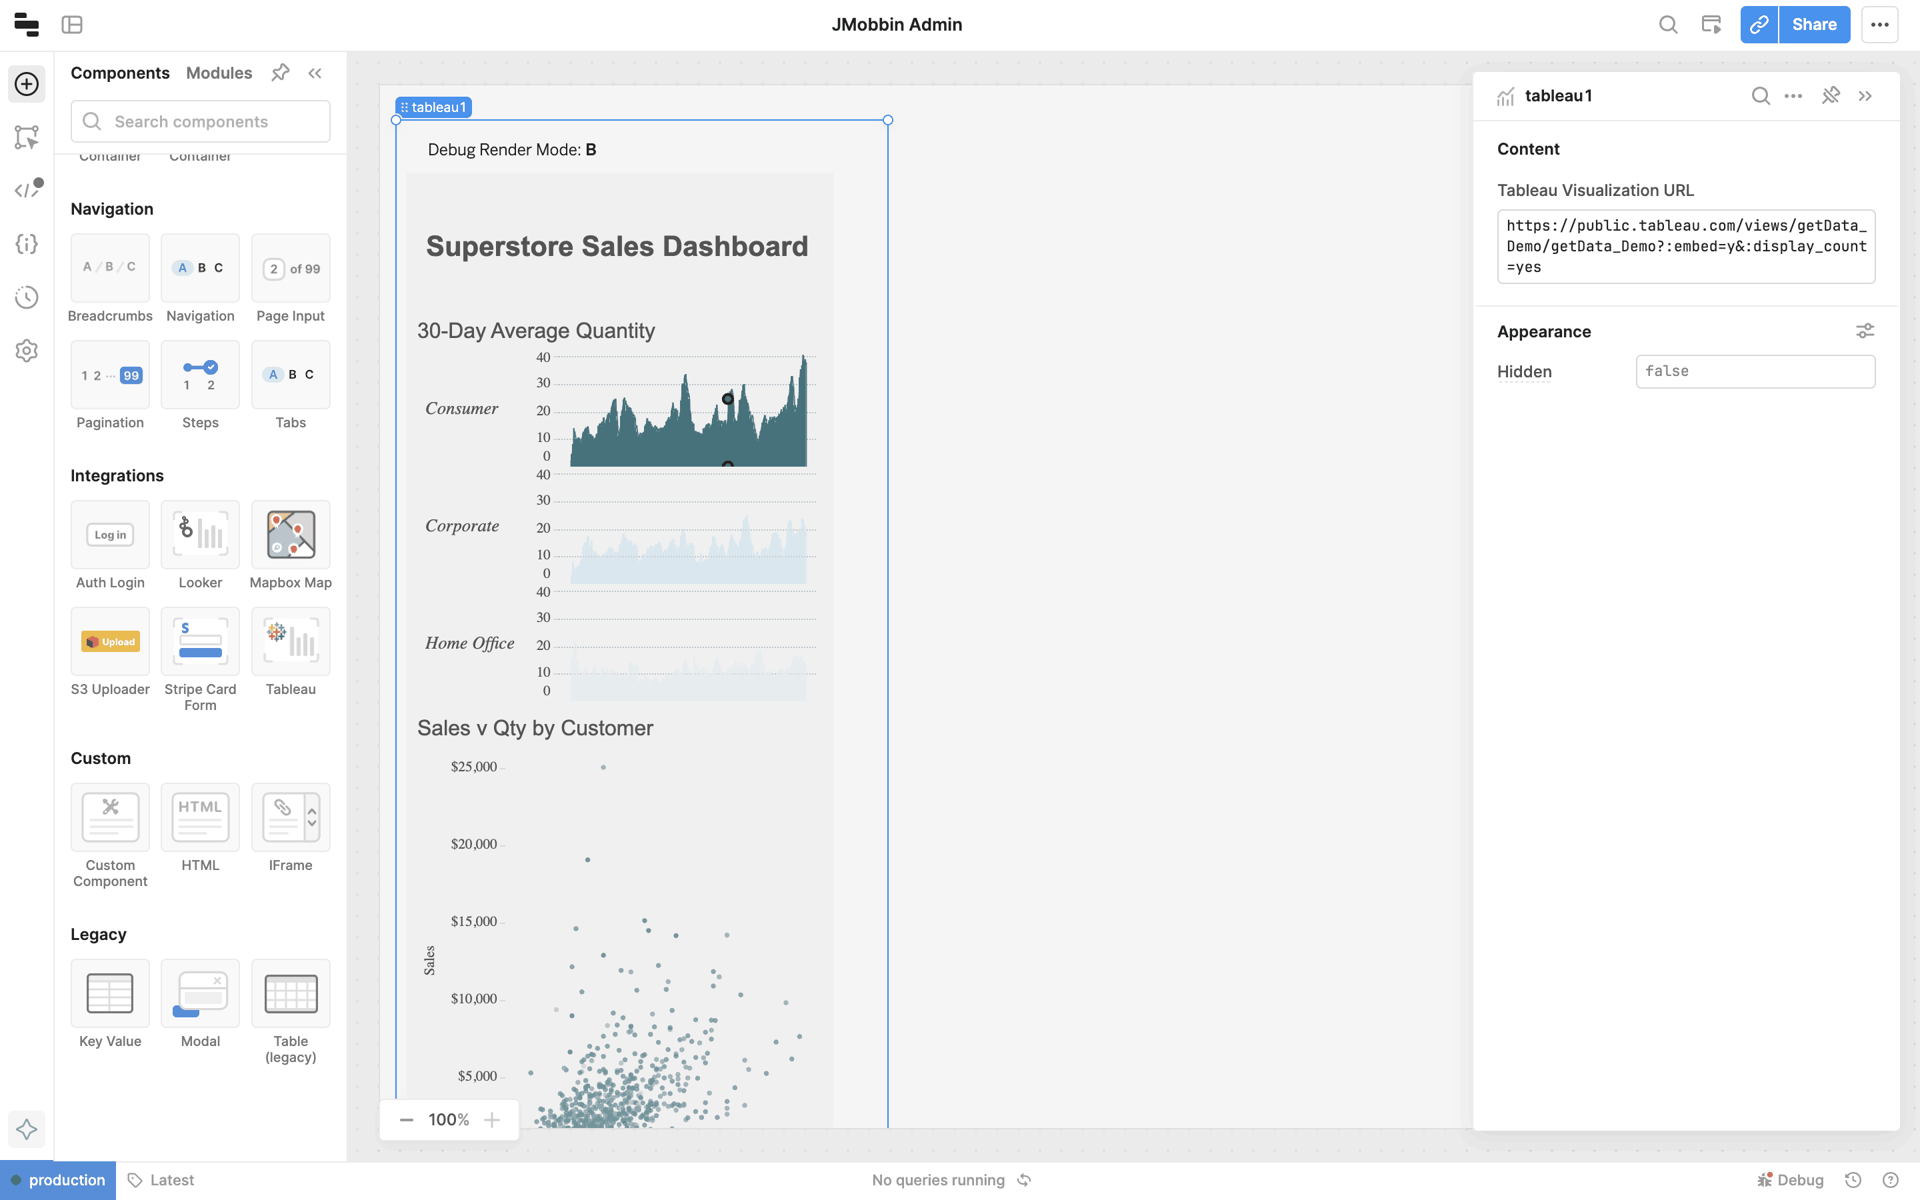Edit the Hidden value field

point(1755,371)
